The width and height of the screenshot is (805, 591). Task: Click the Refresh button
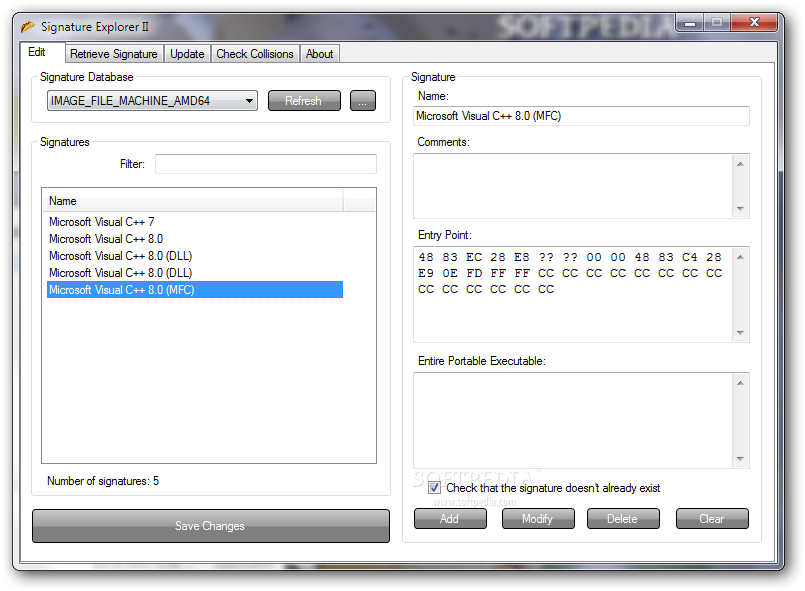304,101
